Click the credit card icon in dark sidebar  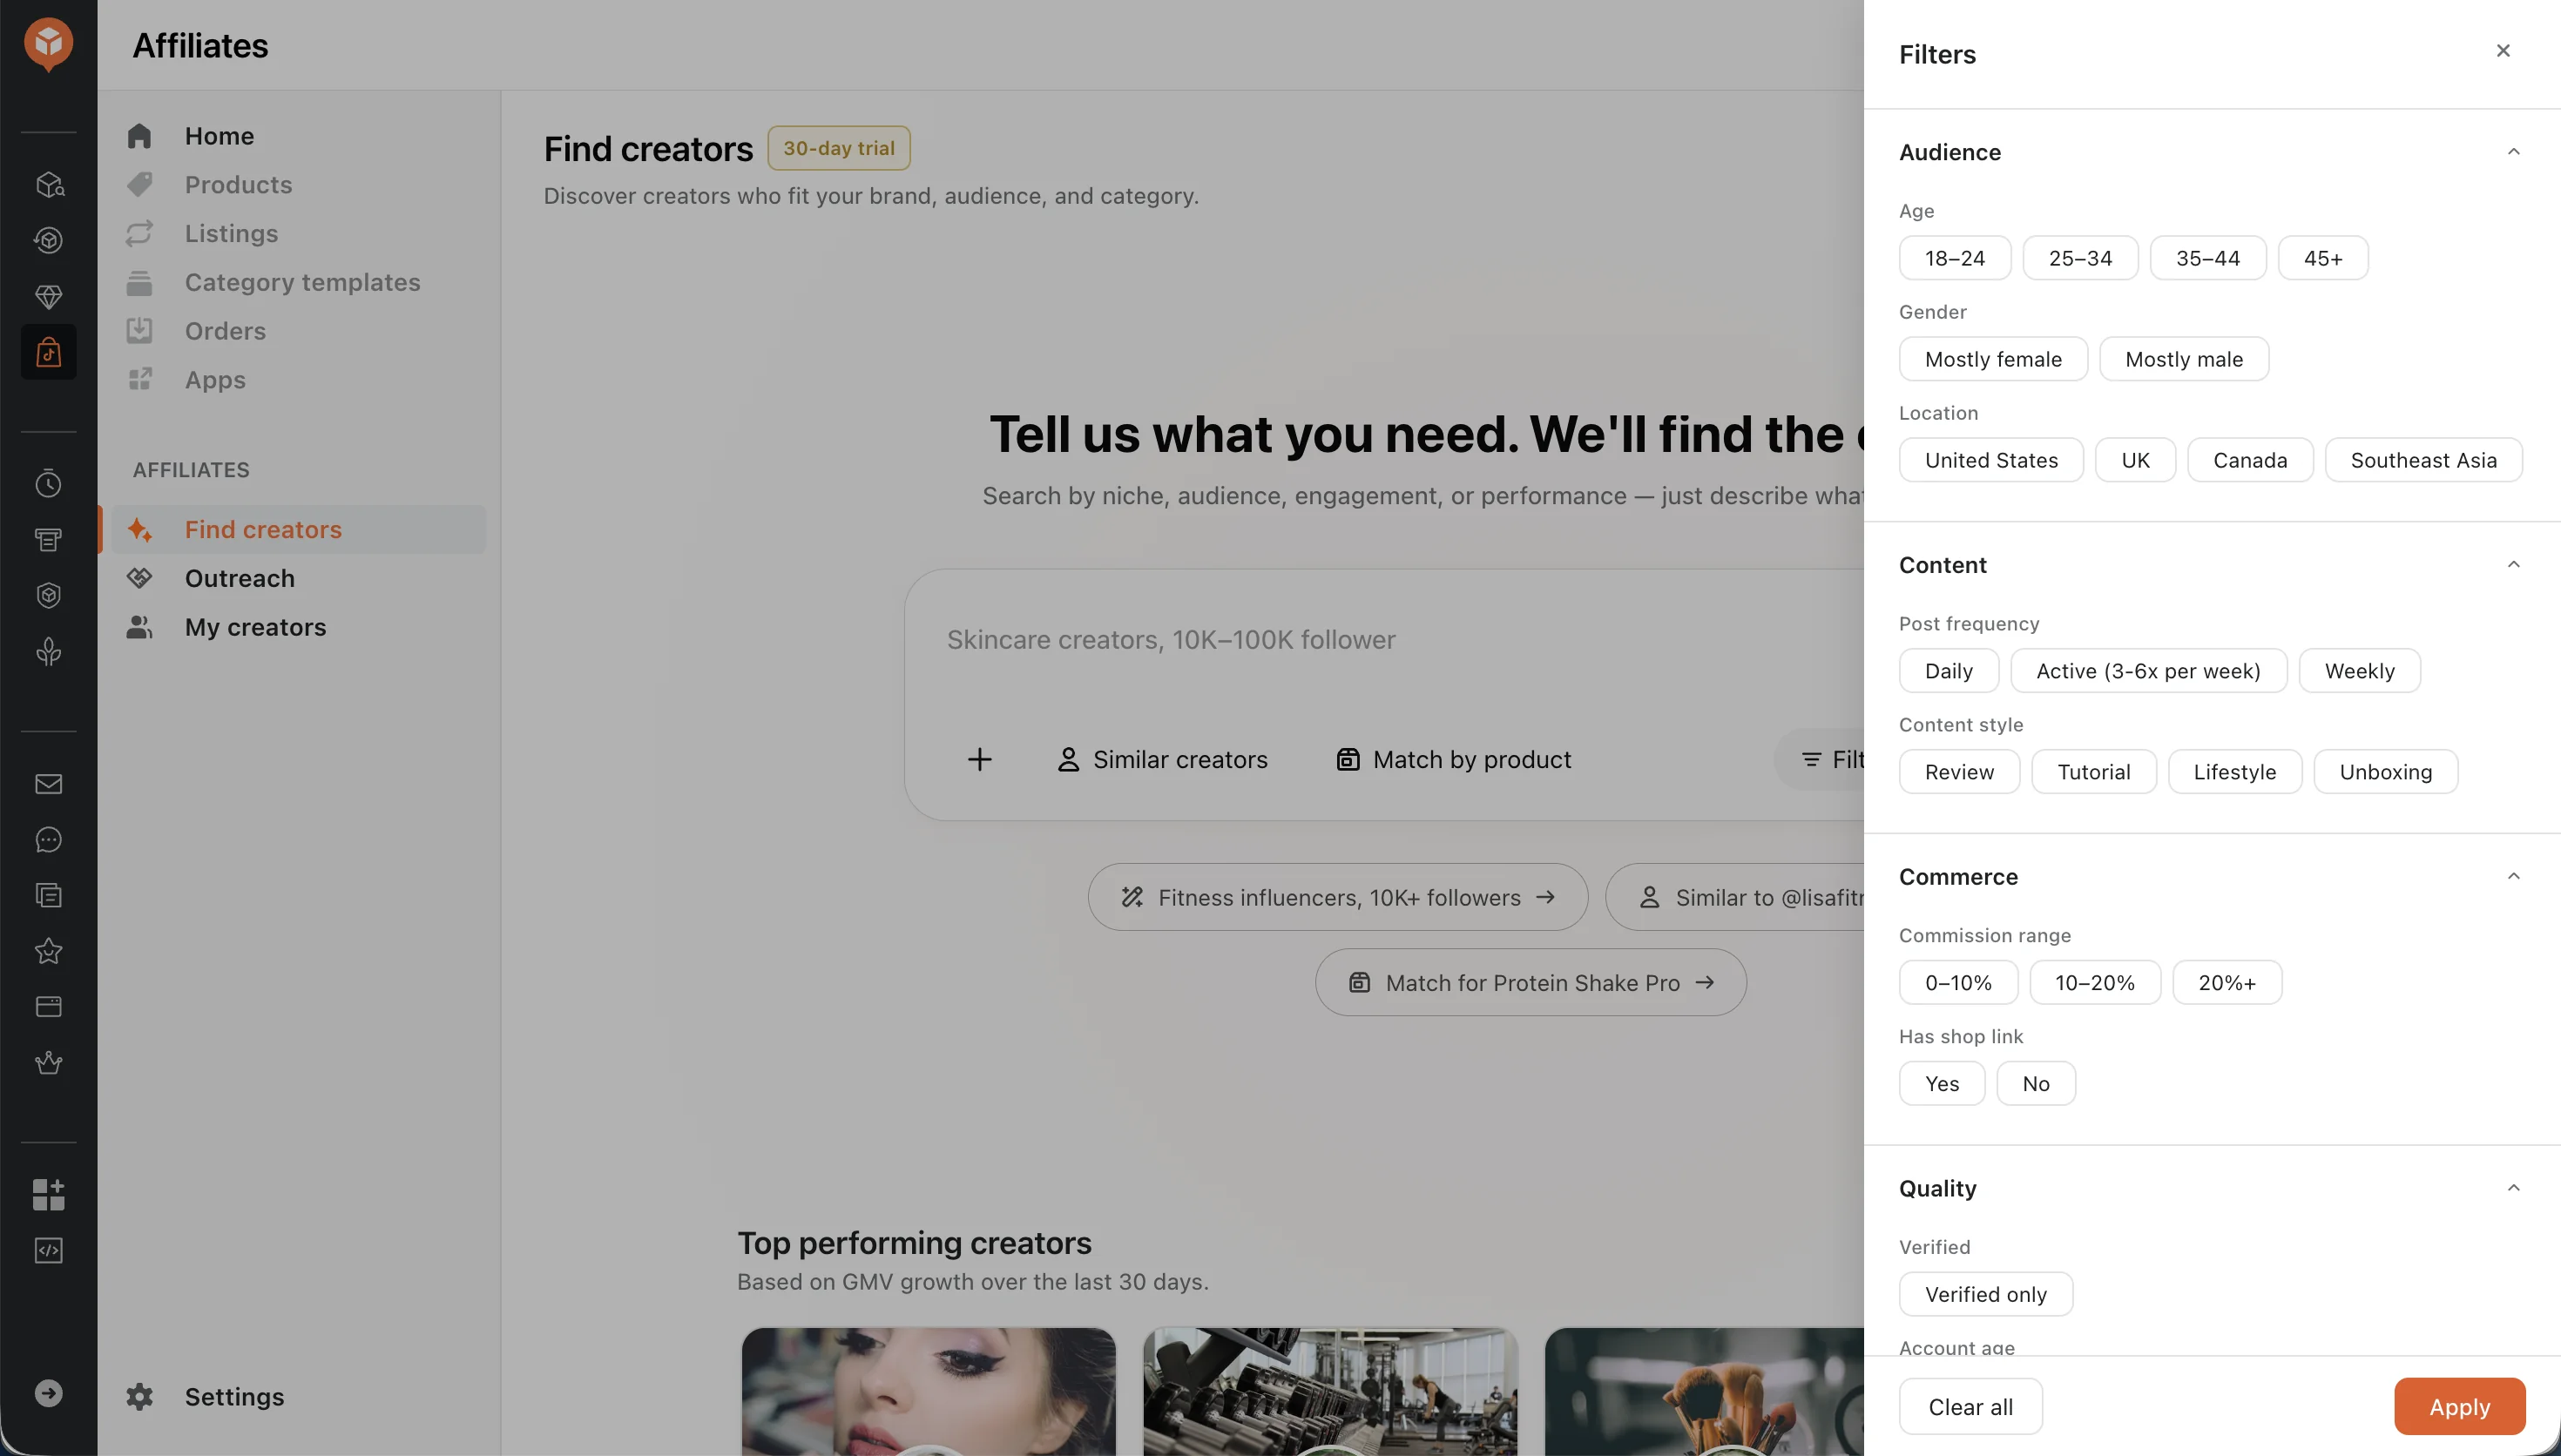(x=48, y=1006)
